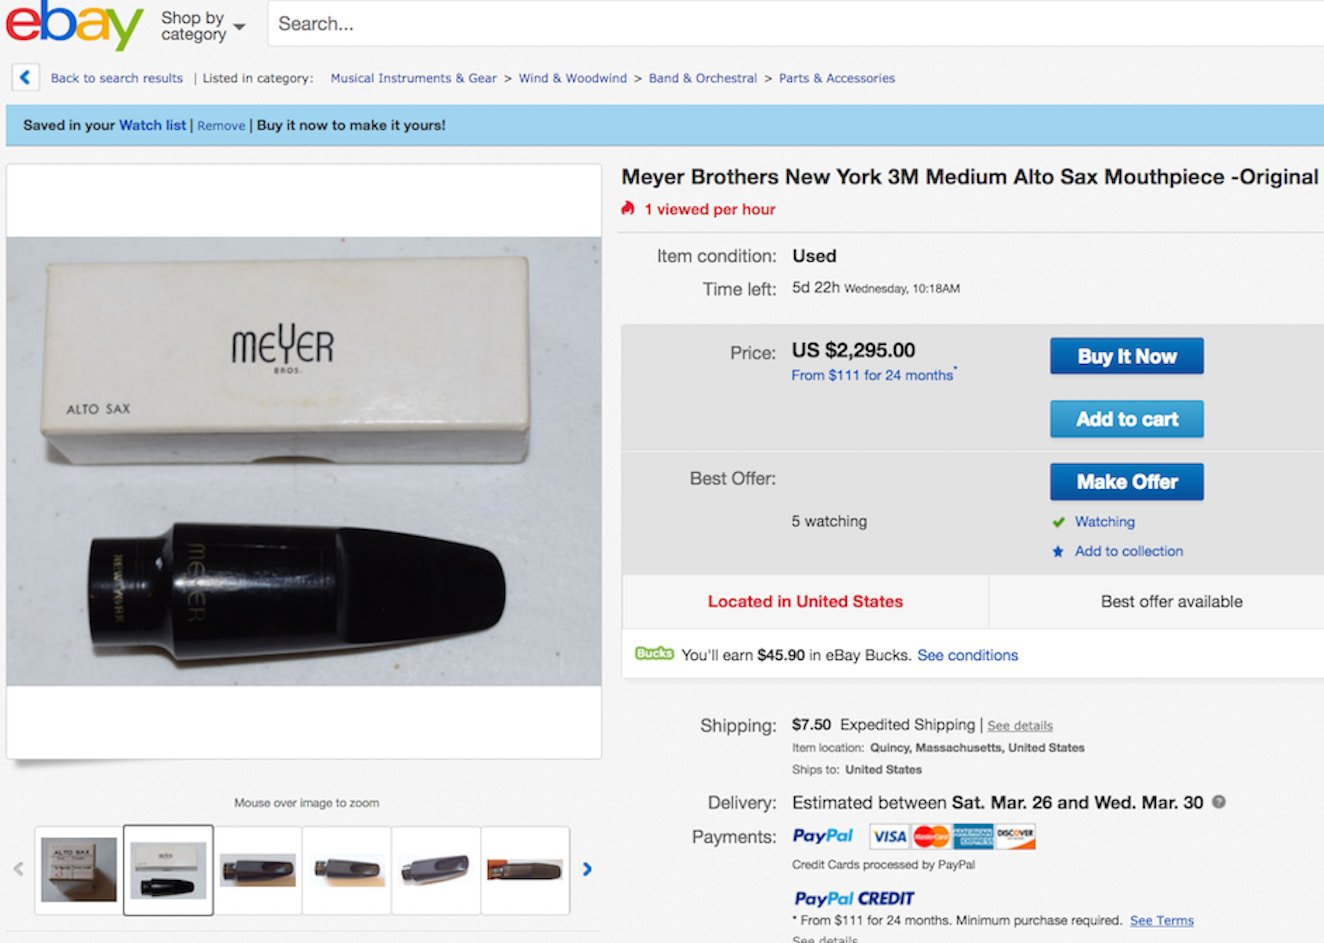The image size is (1324, 943).
Task: Open See conditions link for eBay Bucks
Action: pos(967,655)
